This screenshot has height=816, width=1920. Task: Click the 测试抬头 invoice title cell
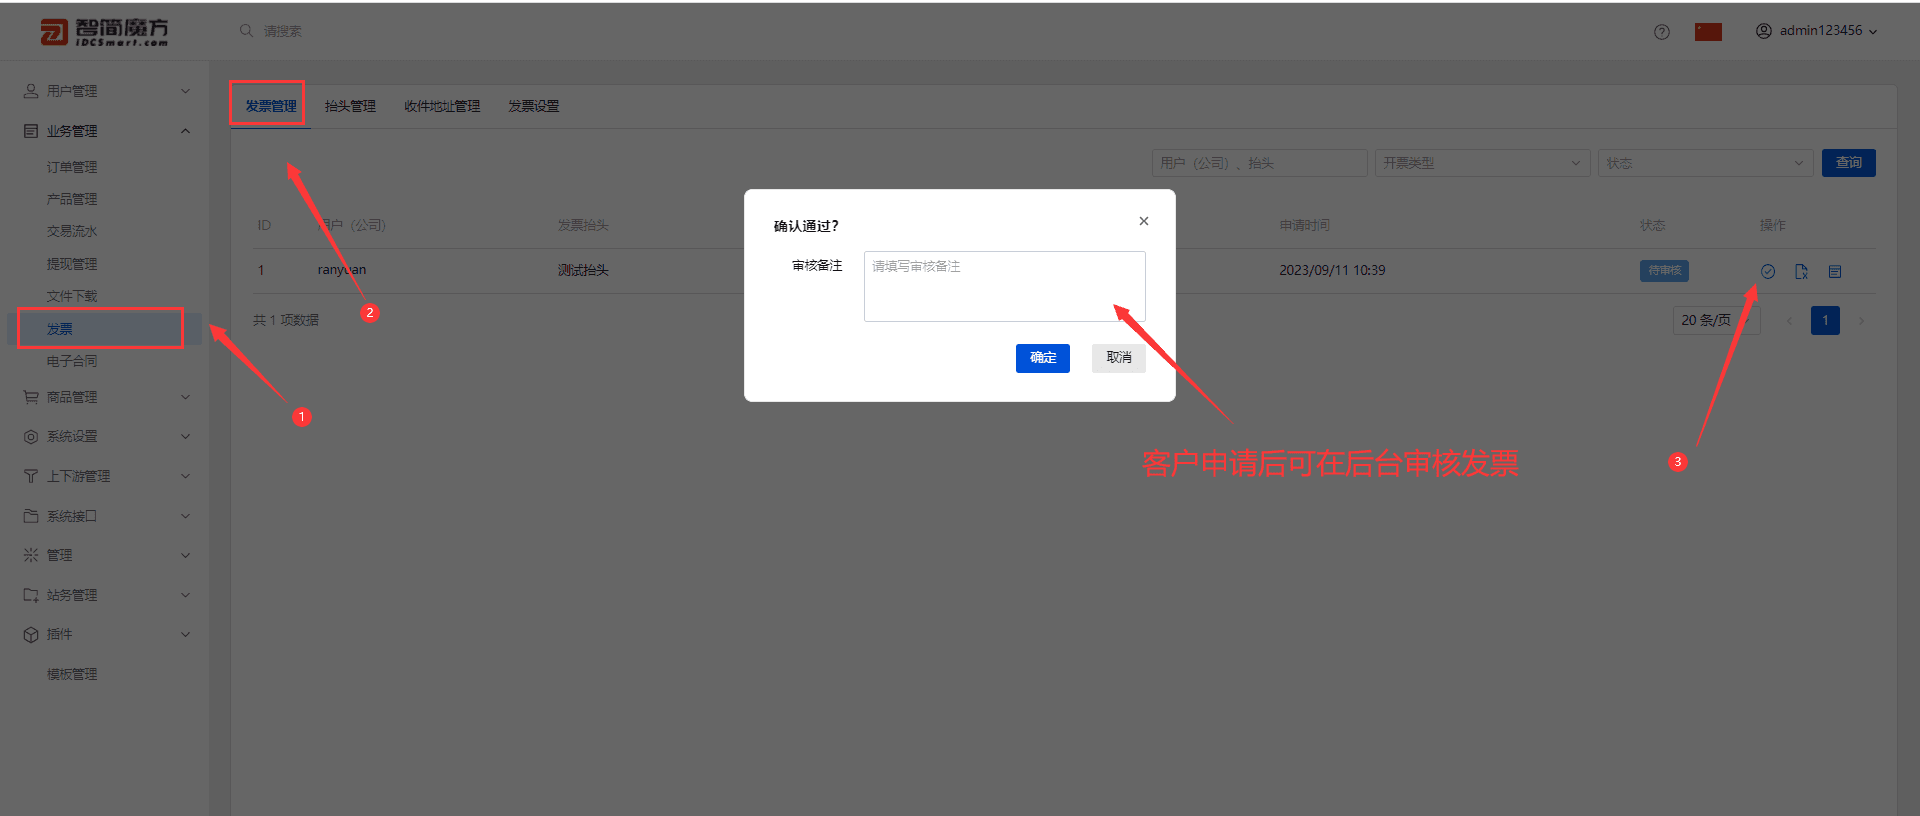tap(583, 270)
